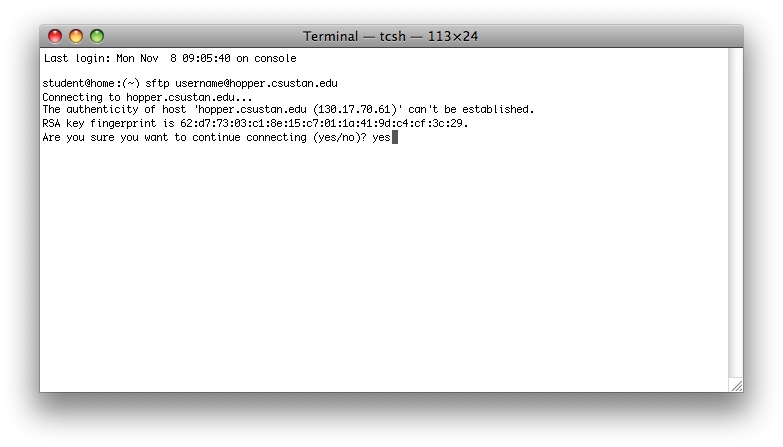Click the resize grip in window corner
The height and width of the screenshot is (447, 783).
[x=737, y=386]
